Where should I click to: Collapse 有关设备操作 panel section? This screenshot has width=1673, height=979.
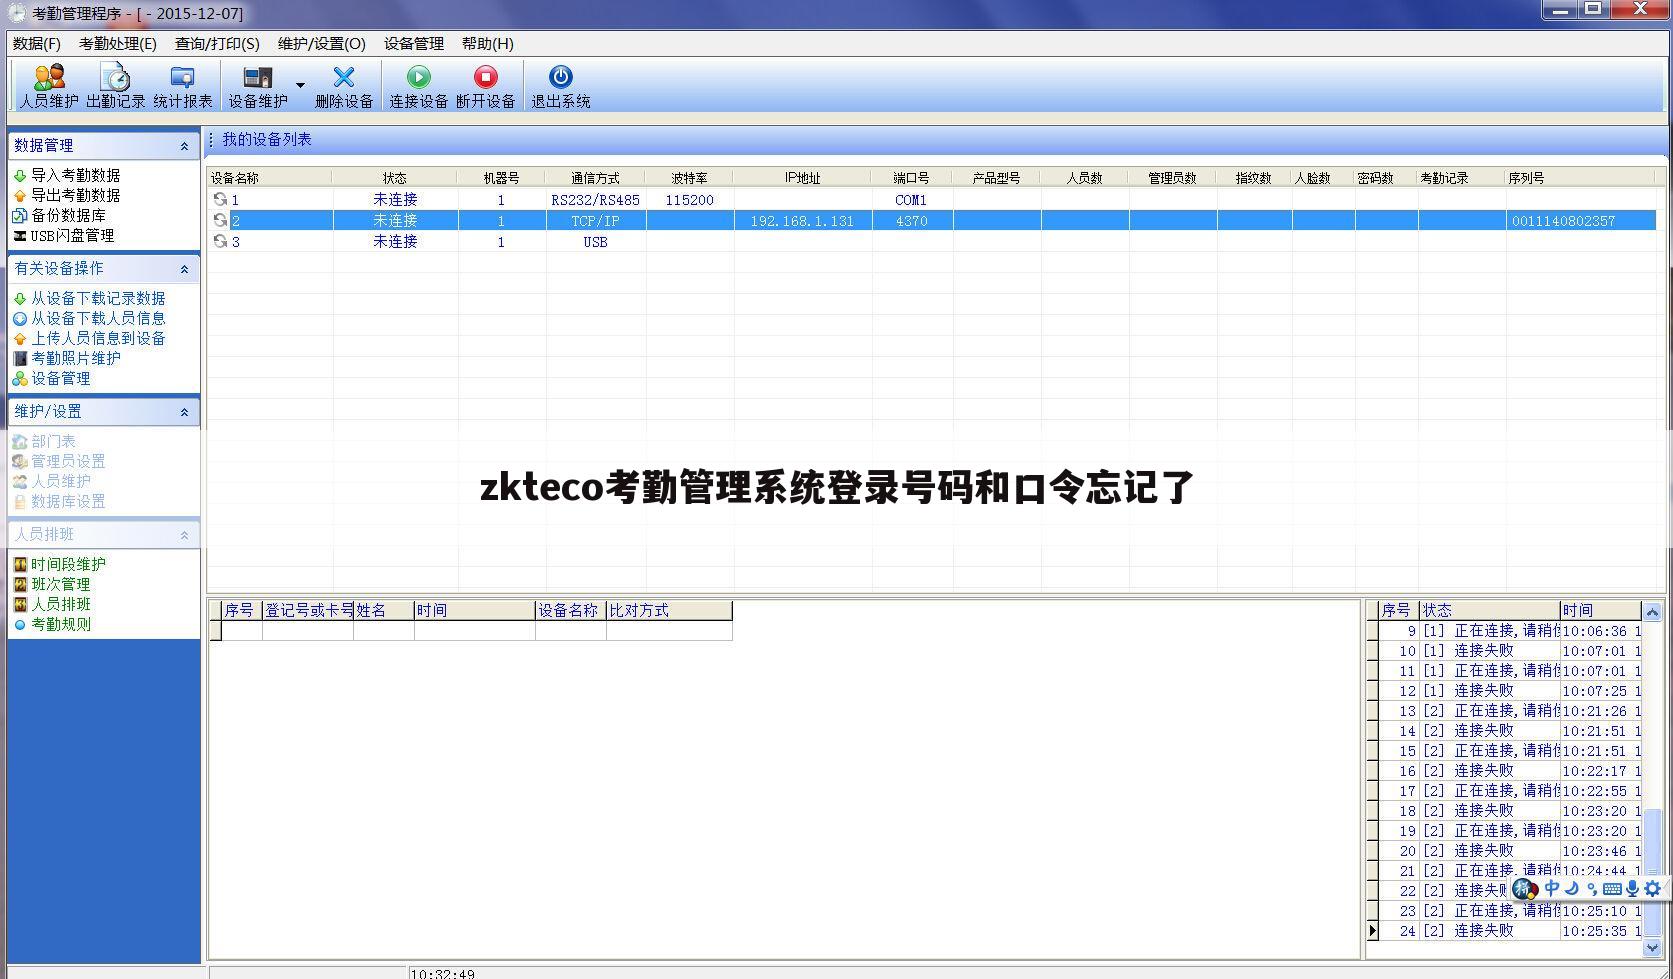click(184, 269)
